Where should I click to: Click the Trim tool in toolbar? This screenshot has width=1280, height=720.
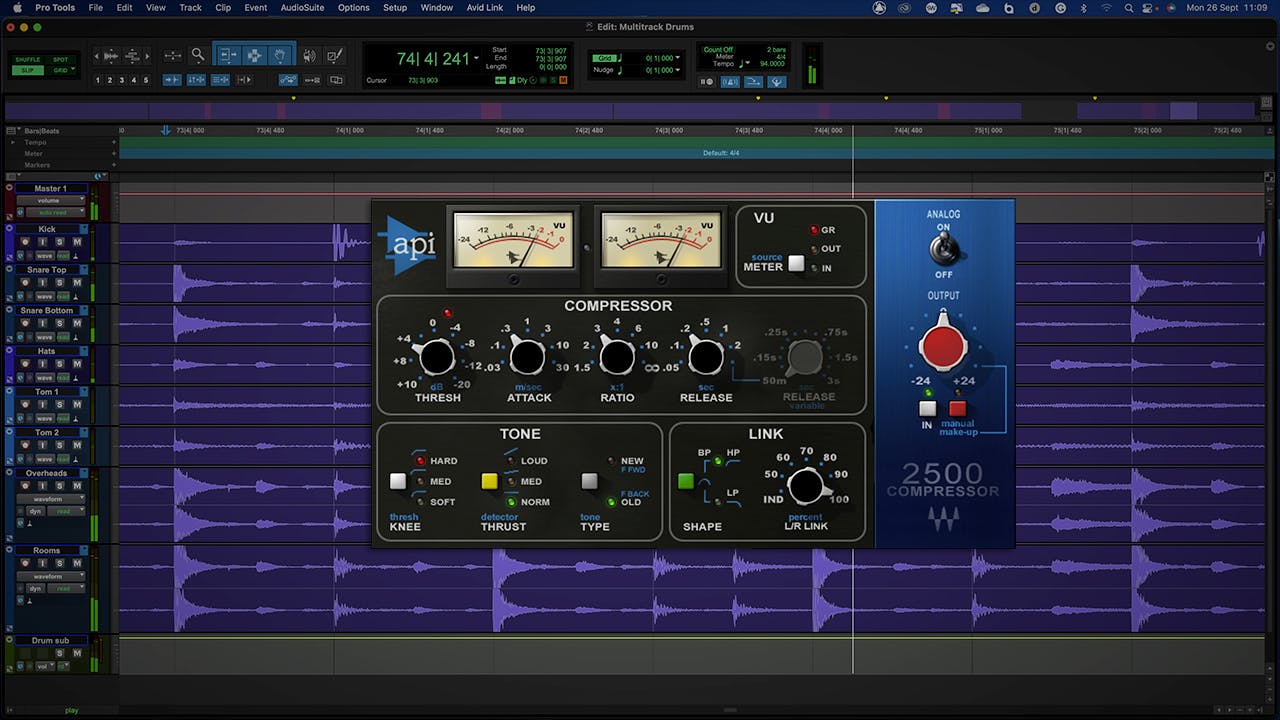(228, 56)
